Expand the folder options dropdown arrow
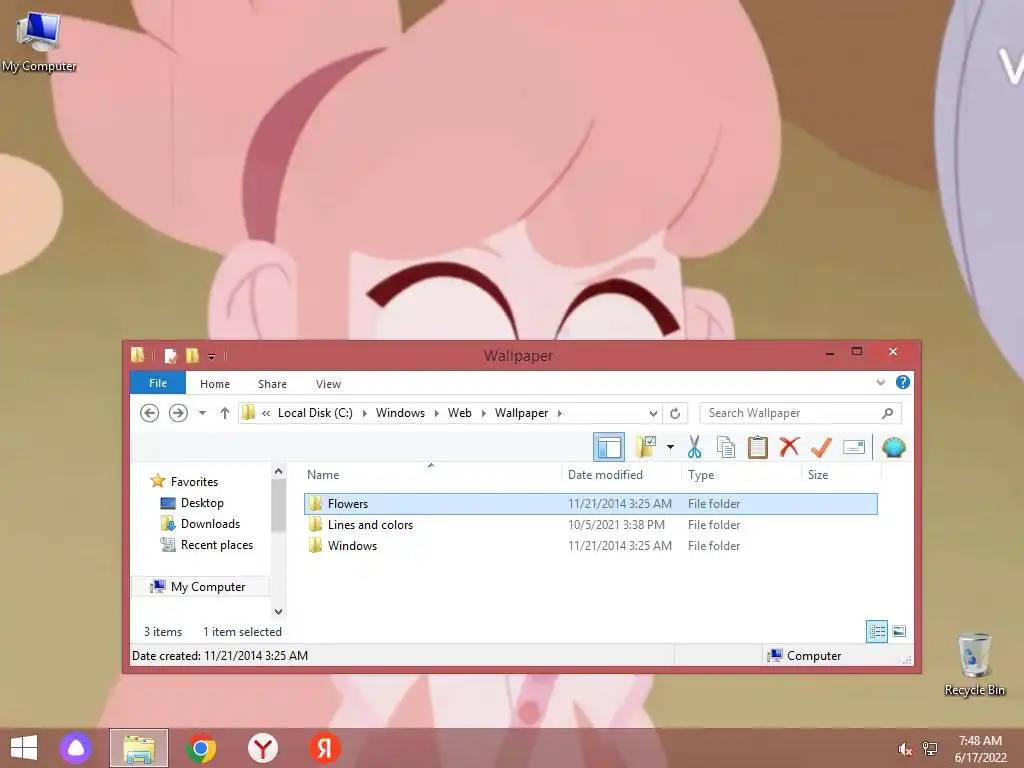1024x768 pixels. coord(670,447)
